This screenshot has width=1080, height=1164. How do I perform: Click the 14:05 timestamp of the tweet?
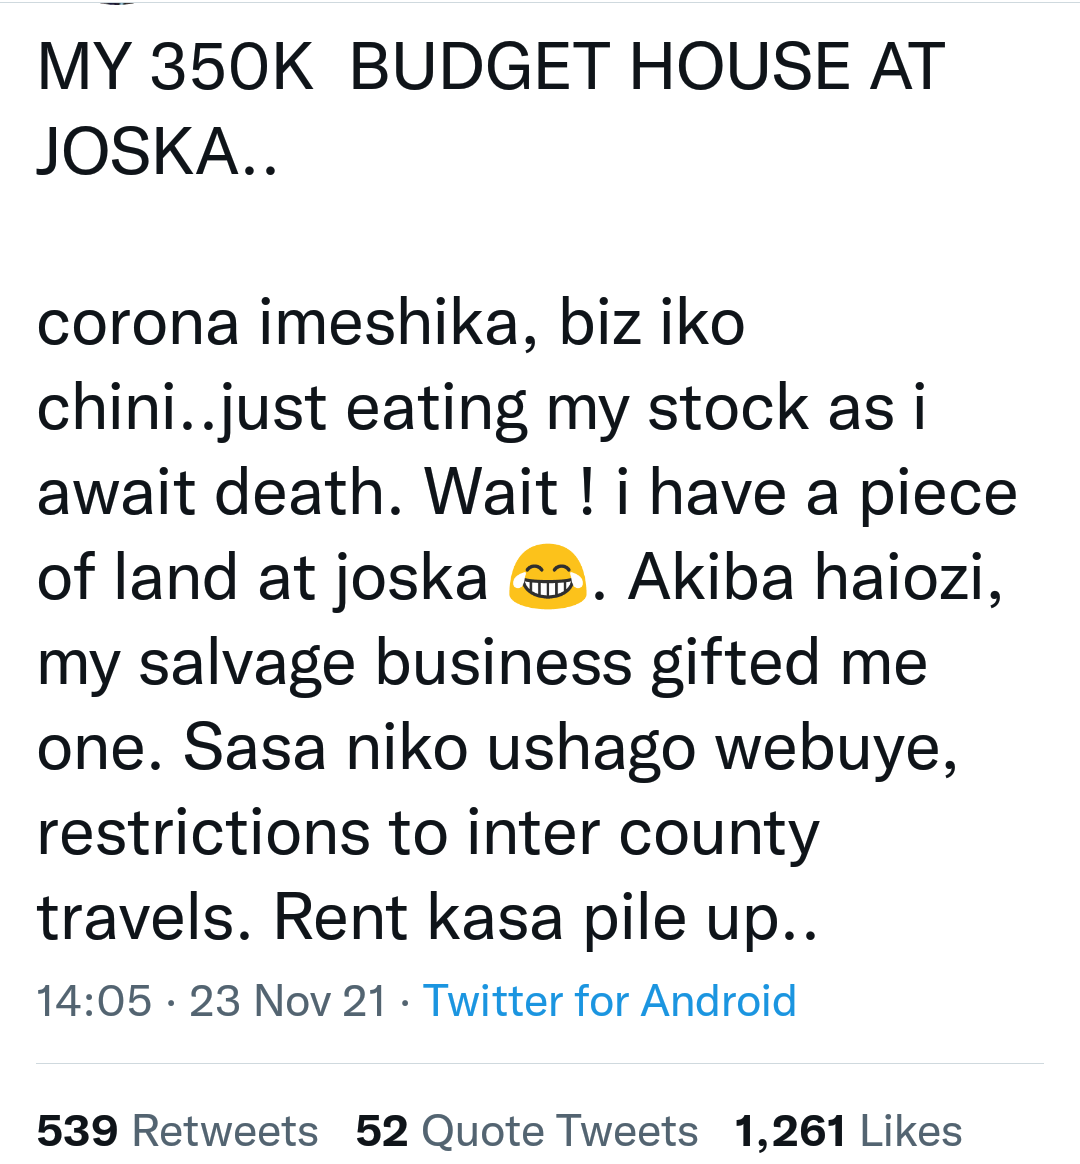tap(94, 1000)
